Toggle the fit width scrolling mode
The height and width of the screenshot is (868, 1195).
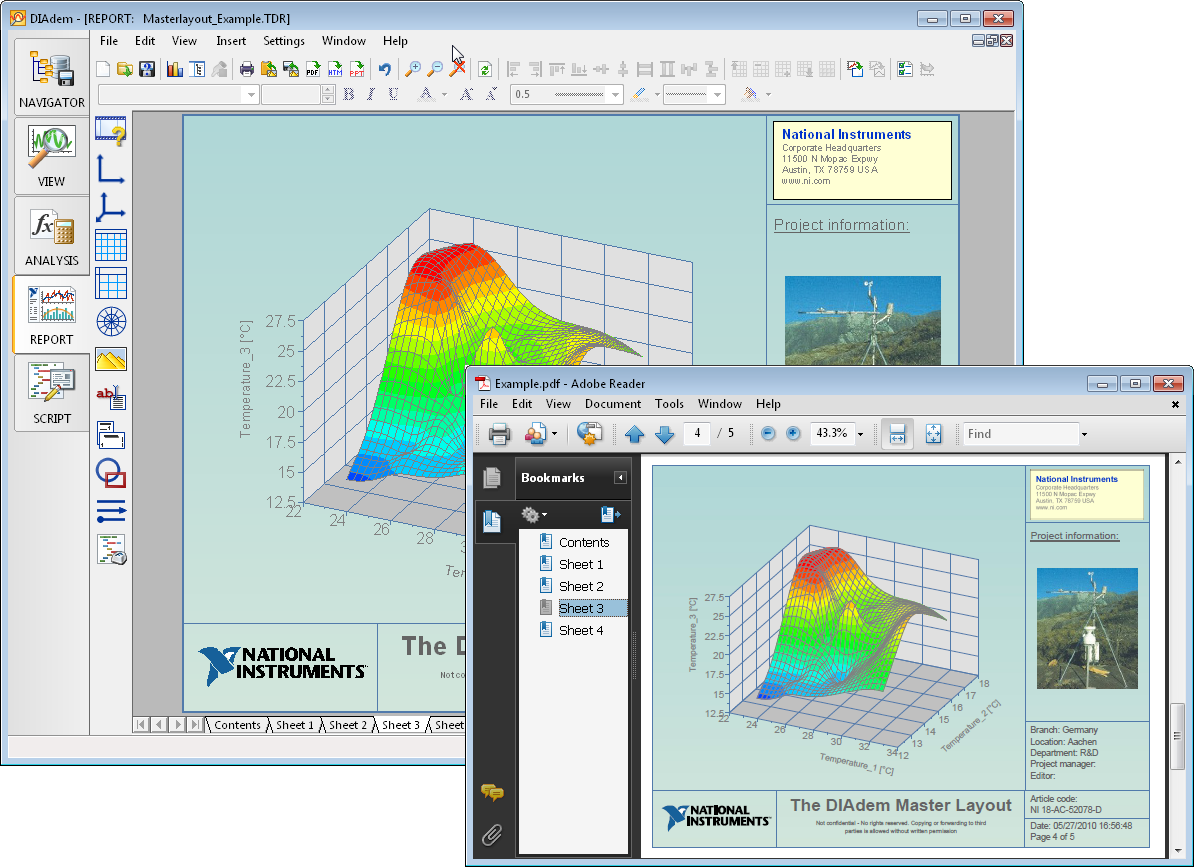point(896,434)
